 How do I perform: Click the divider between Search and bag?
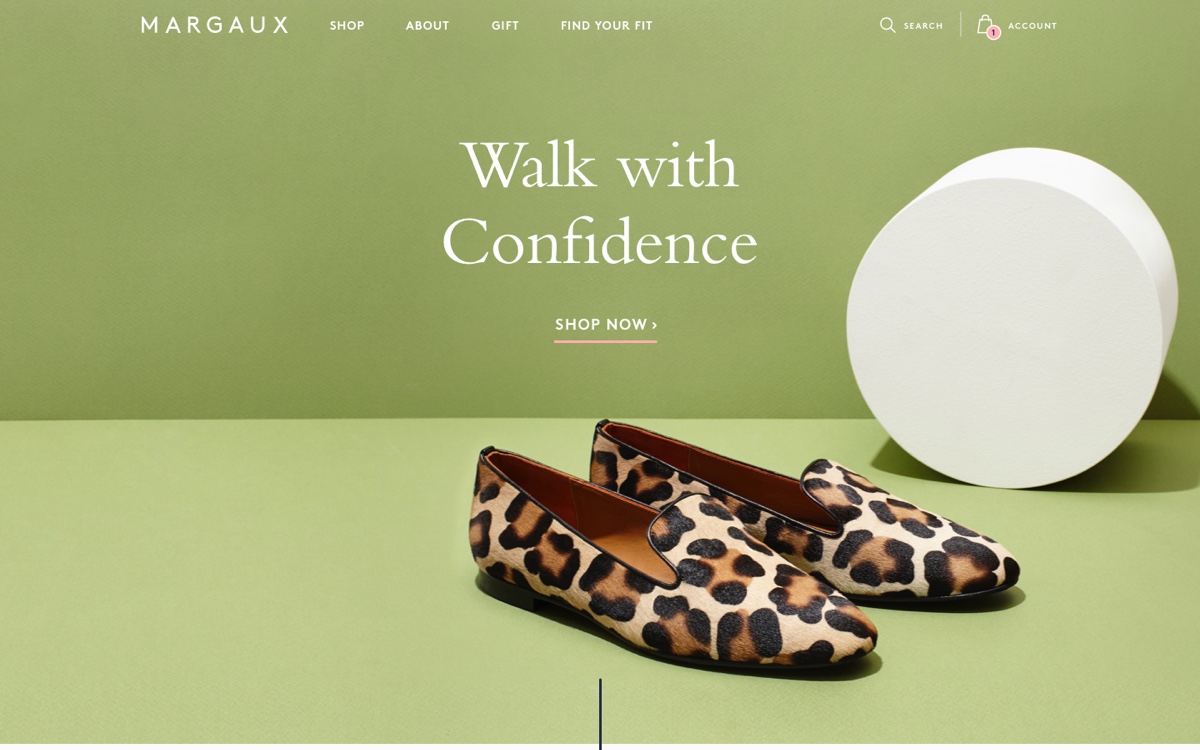pos(961,25)
